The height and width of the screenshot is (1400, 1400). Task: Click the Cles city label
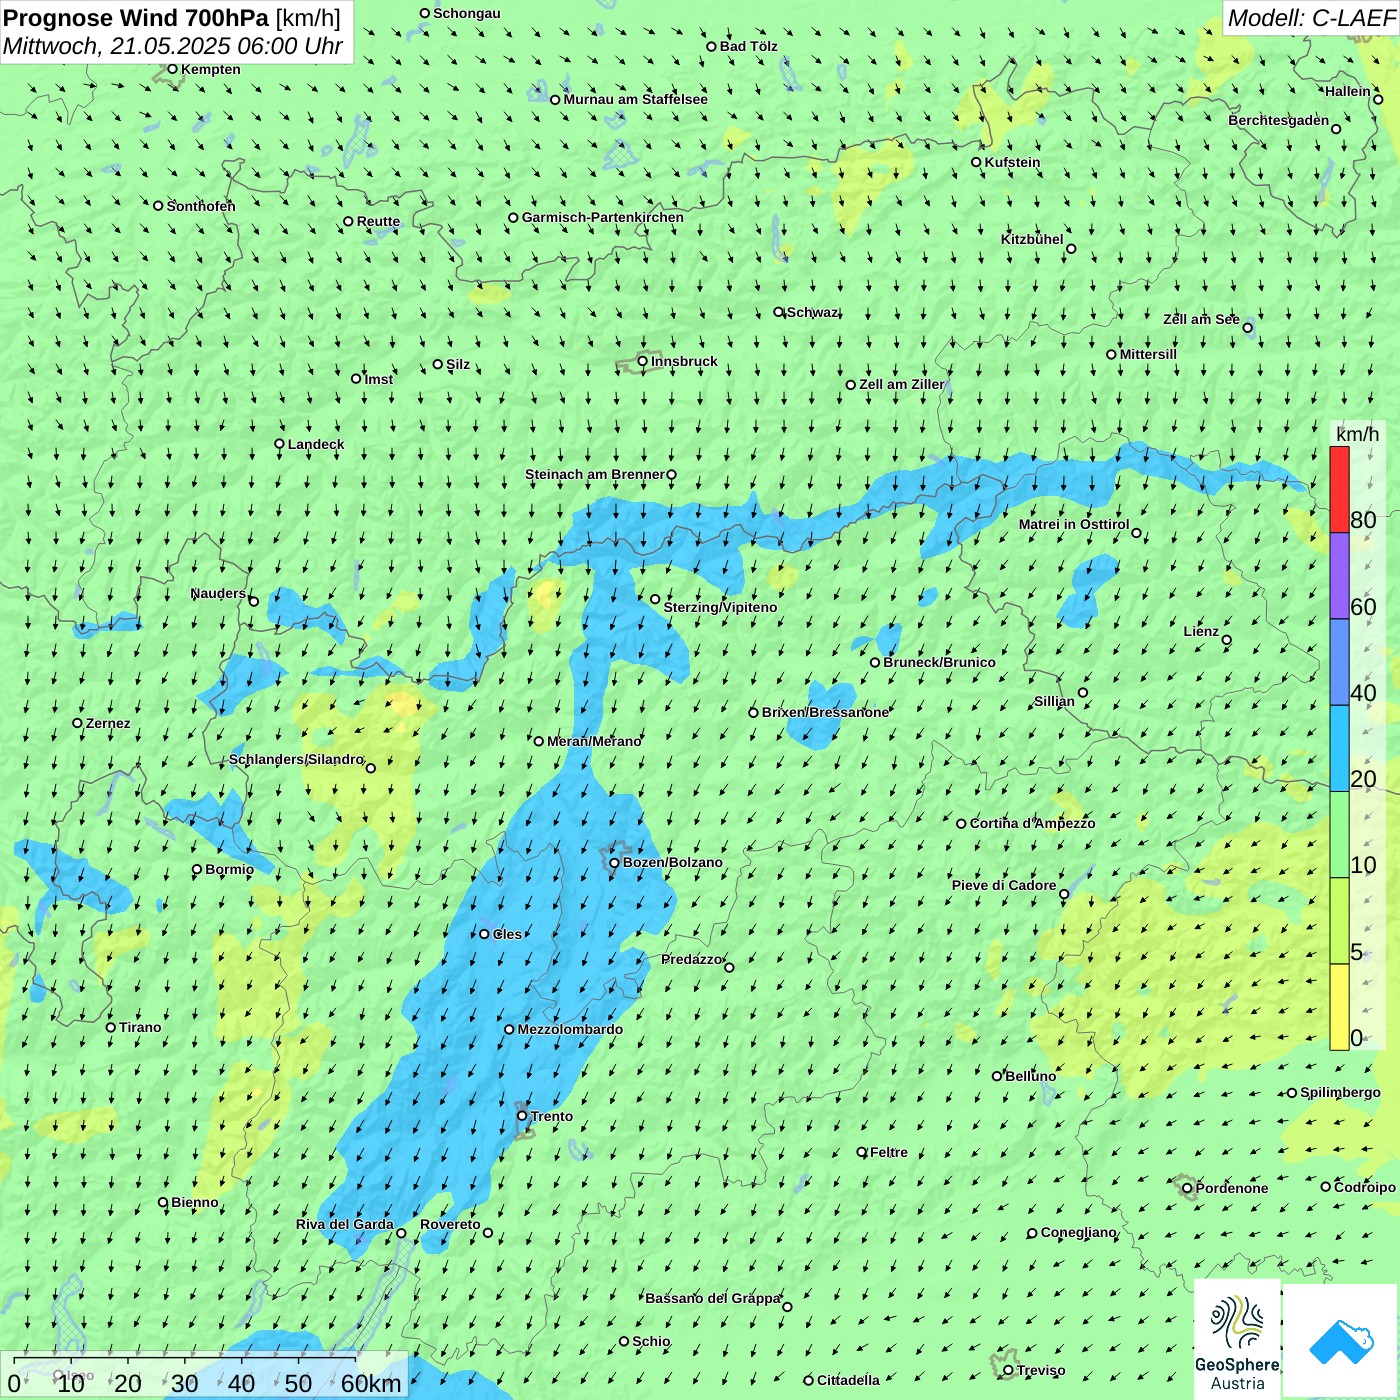pyautogui.click(x=507, y=934)
